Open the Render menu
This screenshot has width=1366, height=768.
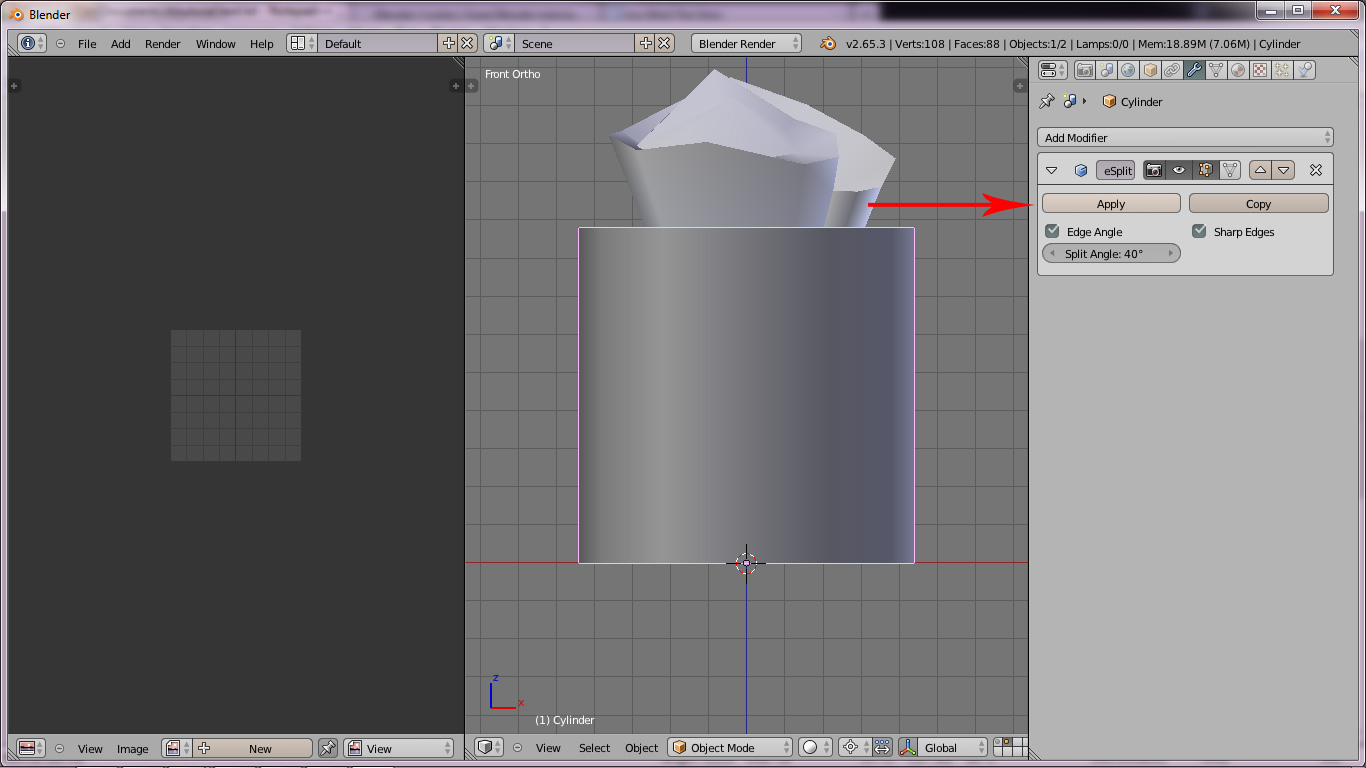click(162, 44)
